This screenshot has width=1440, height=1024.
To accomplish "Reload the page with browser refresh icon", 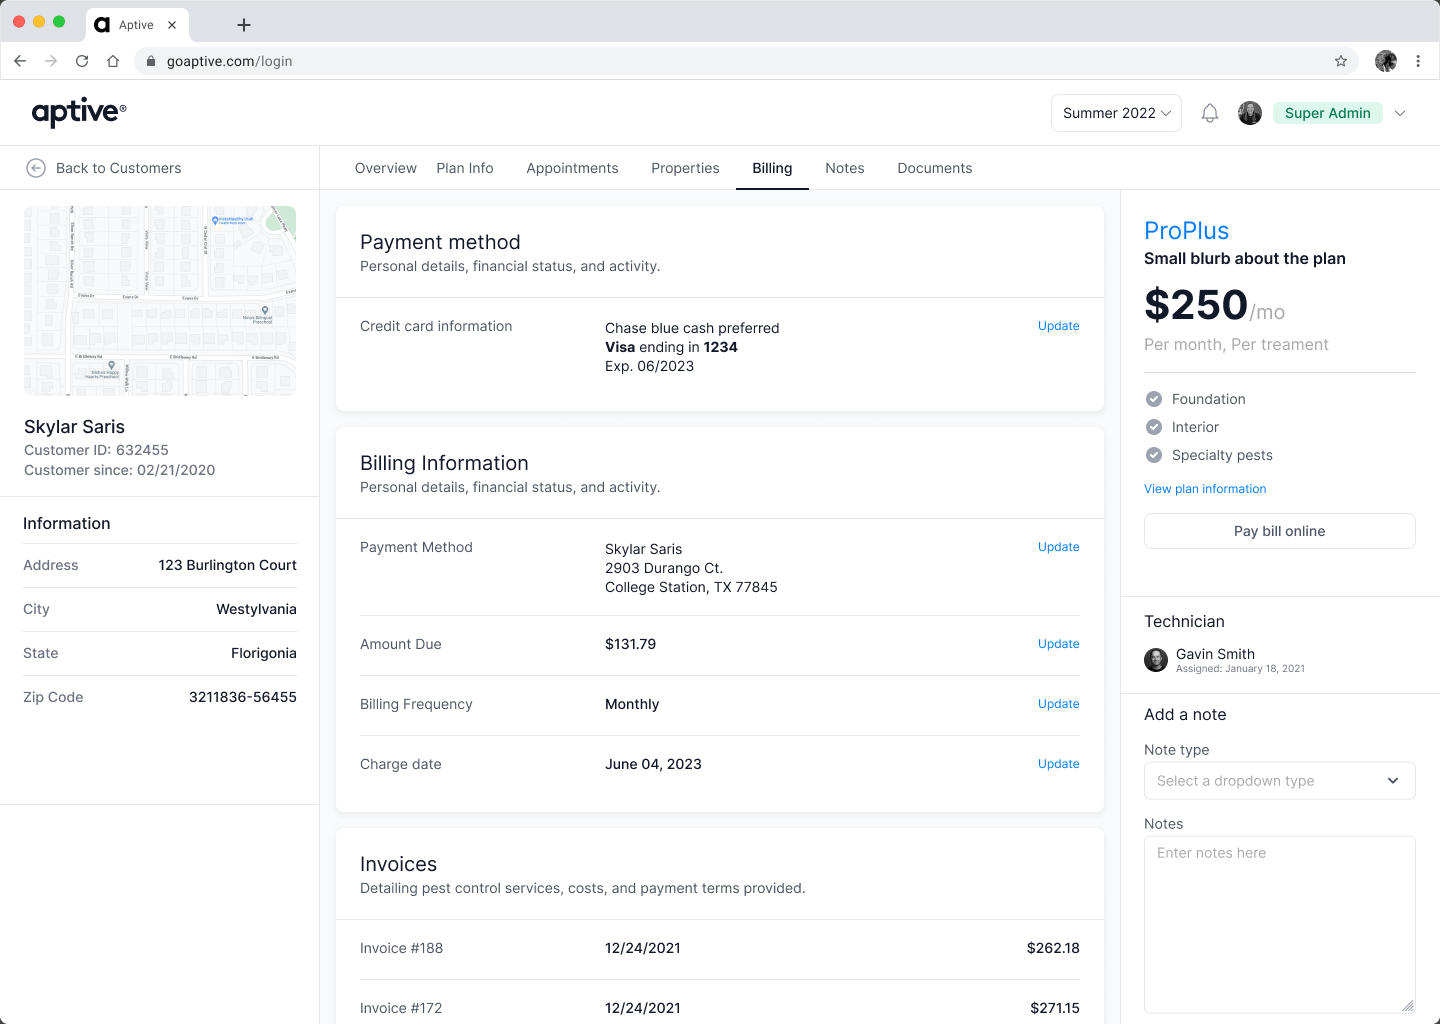I will click(x=82, y=61).
